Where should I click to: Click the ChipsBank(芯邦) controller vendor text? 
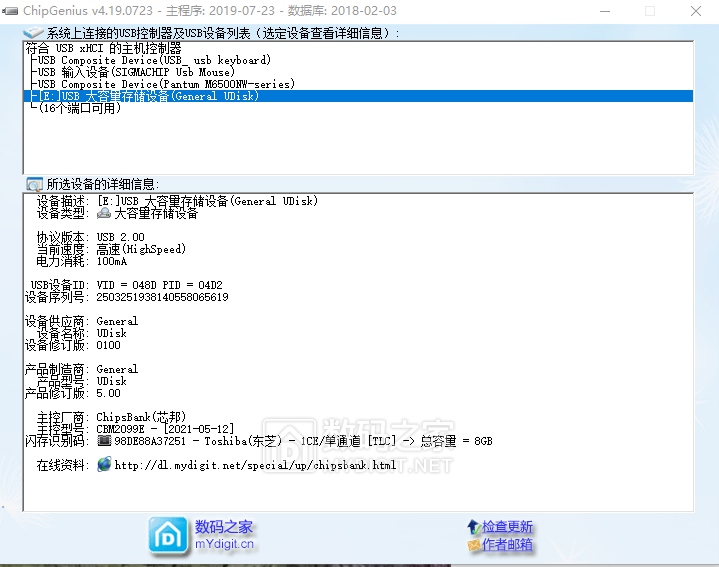(x=141, y=417)
